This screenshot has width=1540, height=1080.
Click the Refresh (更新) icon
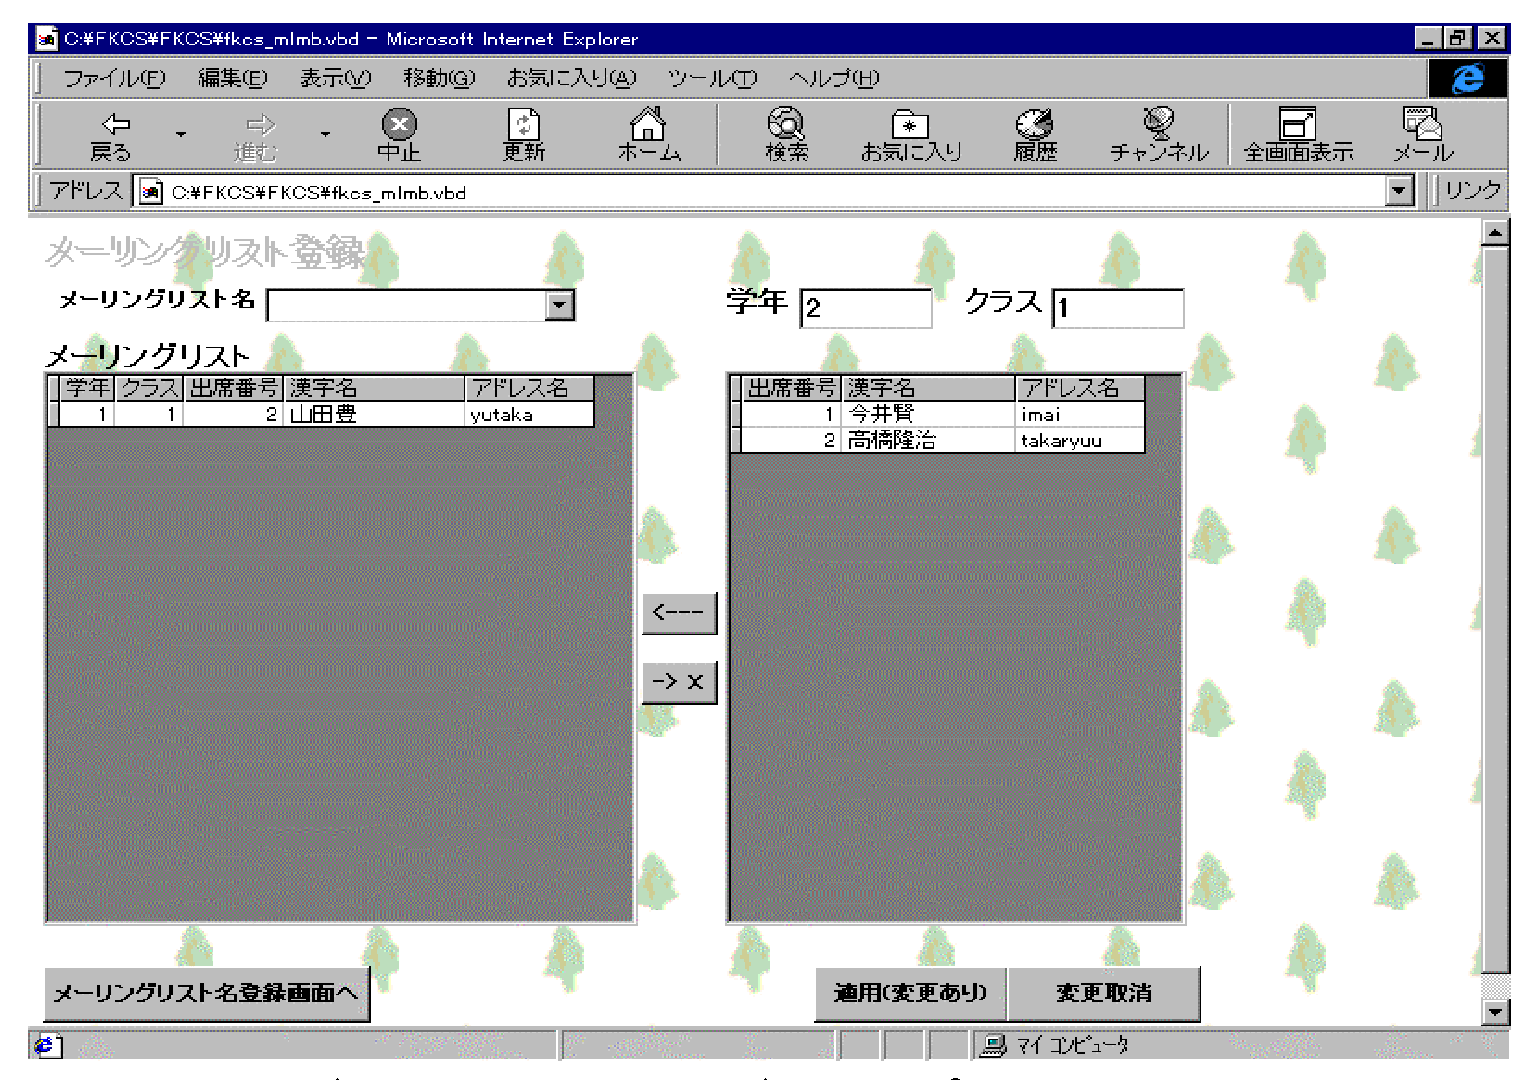[x=523, y=135]
